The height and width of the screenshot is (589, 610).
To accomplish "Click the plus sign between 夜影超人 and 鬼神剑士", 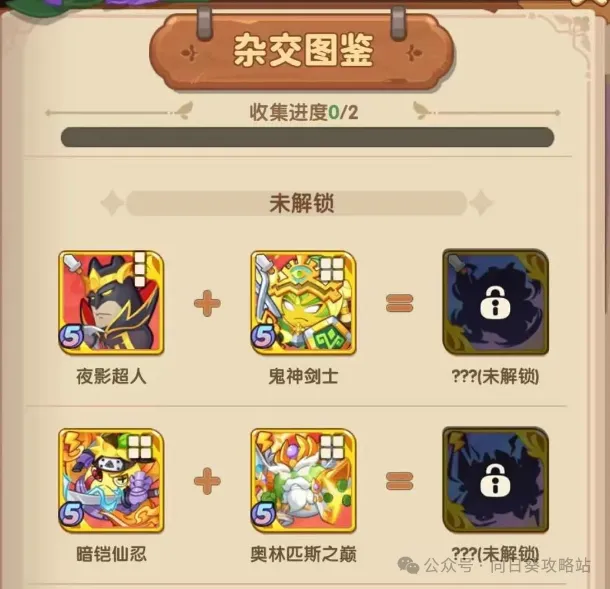I will click(207, 303).
